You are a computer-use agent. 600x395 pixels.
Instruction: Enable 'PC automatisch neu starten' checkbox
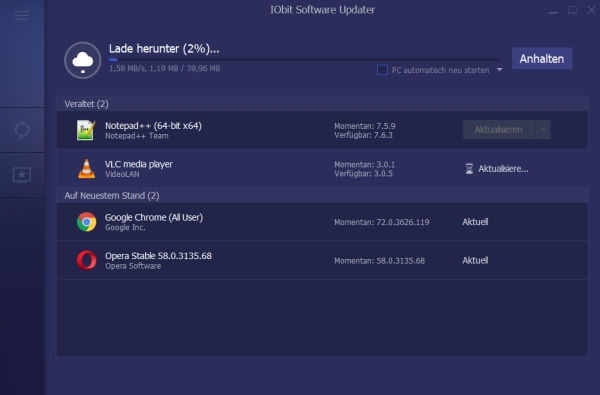[382, 70]
